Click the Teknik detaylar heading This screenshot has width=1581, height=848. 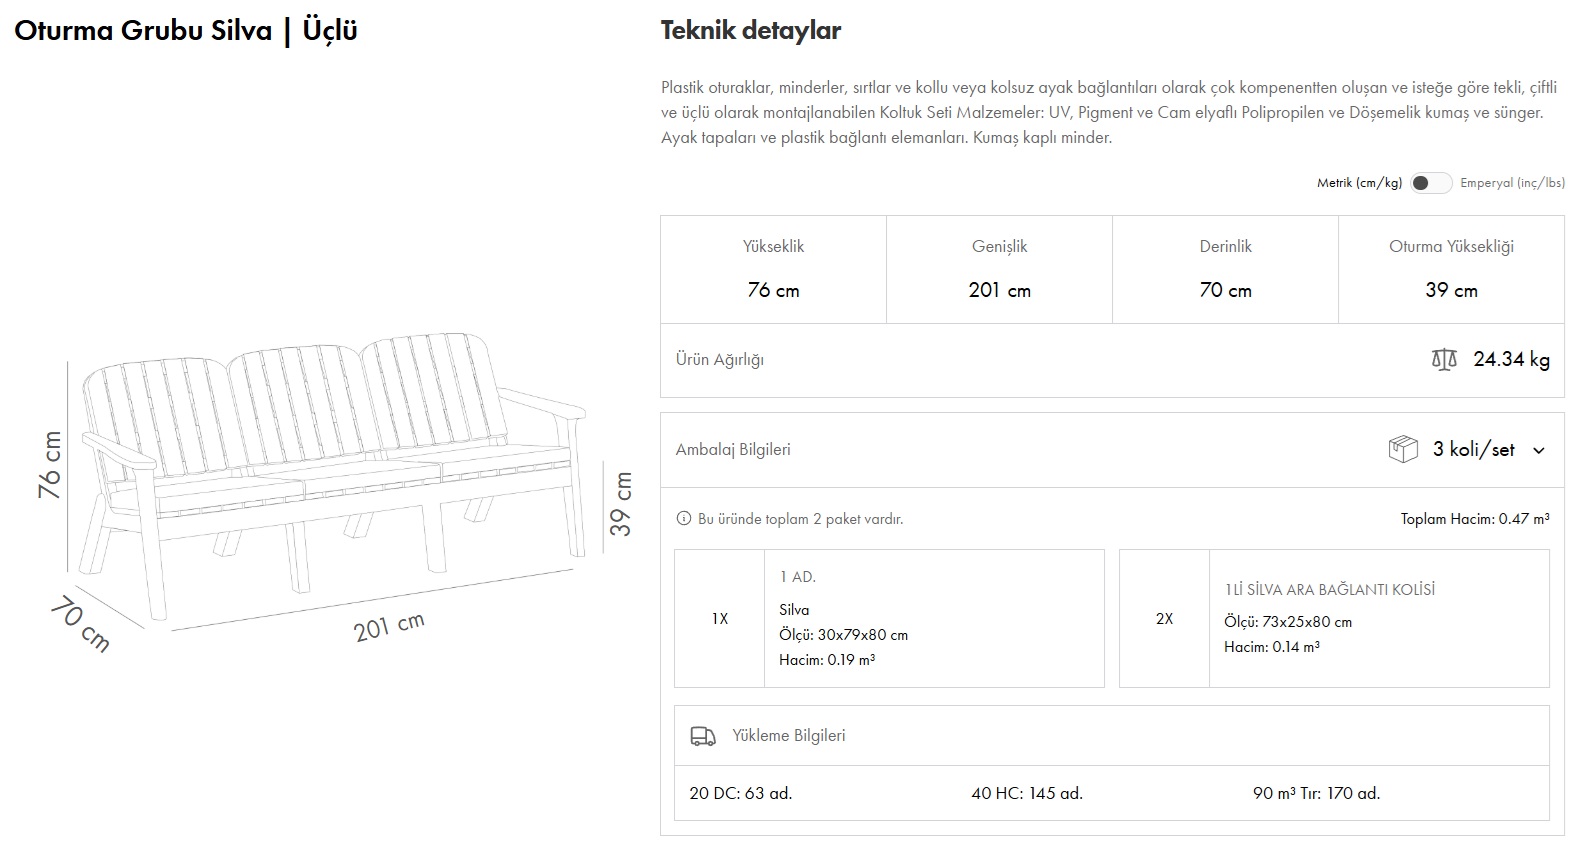click(750, 31)
